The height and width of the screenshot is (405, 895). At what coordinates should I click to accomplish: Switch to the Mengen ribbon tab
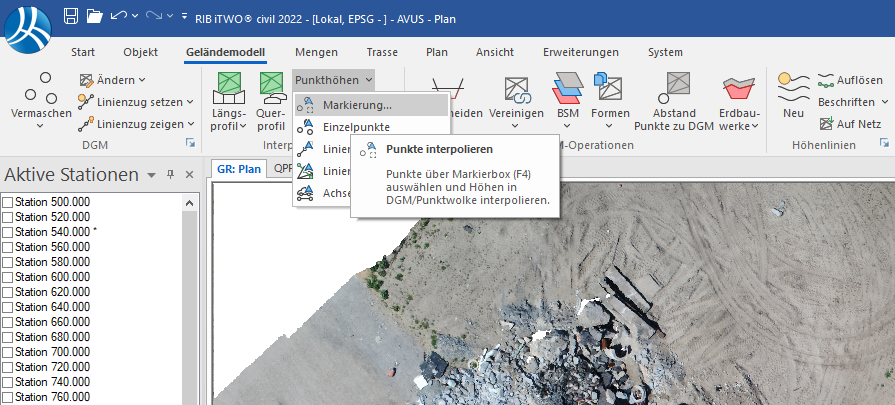click(316, 52)
